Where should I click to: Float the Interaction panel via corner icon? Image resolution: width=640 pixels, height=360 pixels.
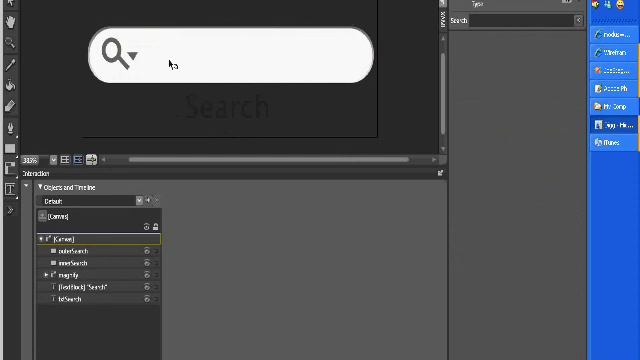point(440,173)
